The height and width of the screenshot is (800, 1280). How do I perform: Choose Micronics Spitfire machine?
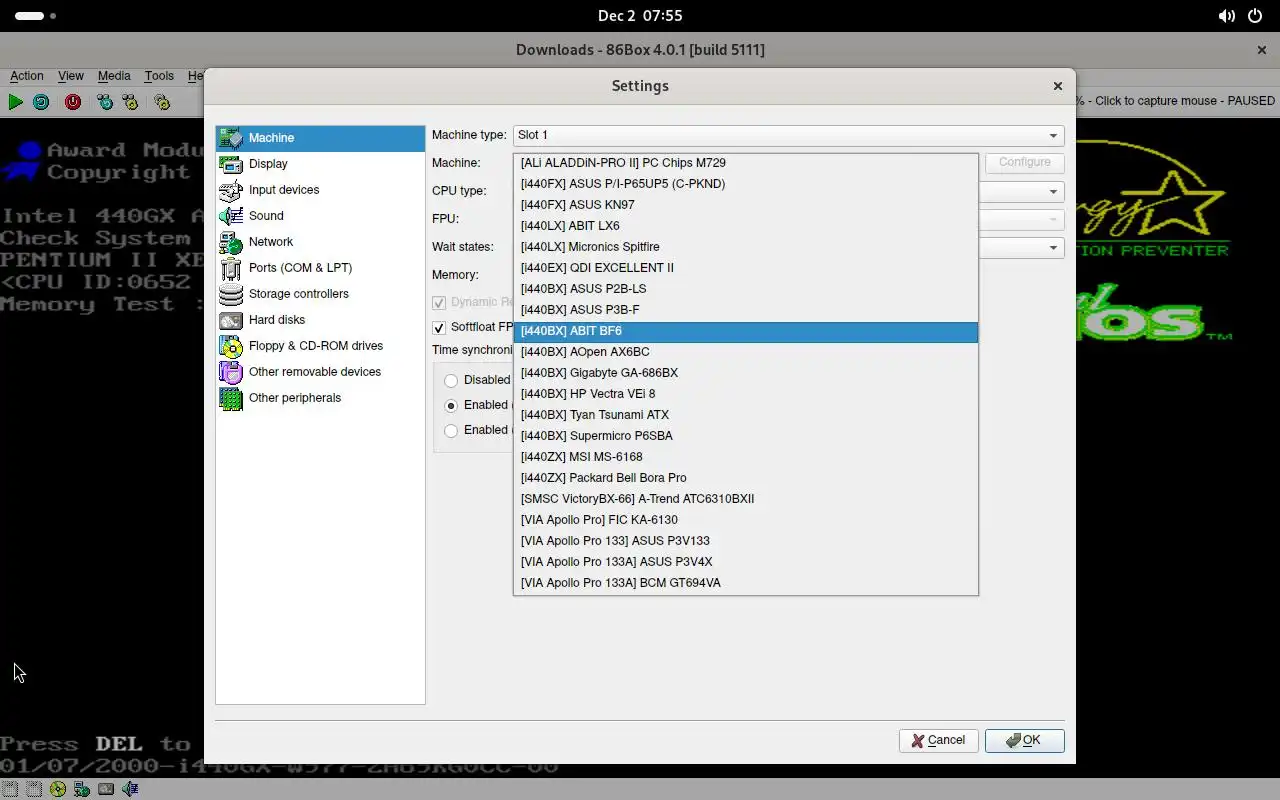click(x=746, y=247)
